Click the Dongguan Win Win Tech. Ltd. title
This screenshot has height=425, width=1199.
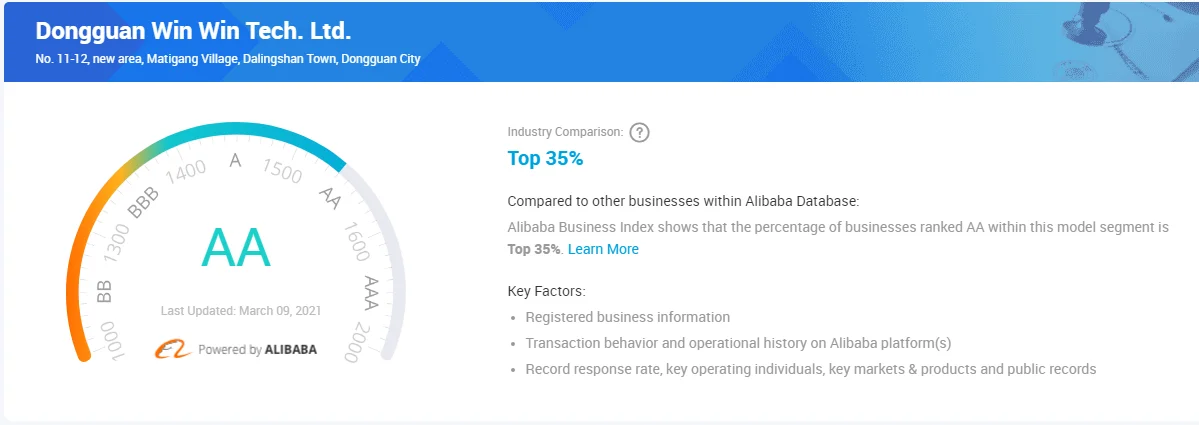[x=193, y=31]
